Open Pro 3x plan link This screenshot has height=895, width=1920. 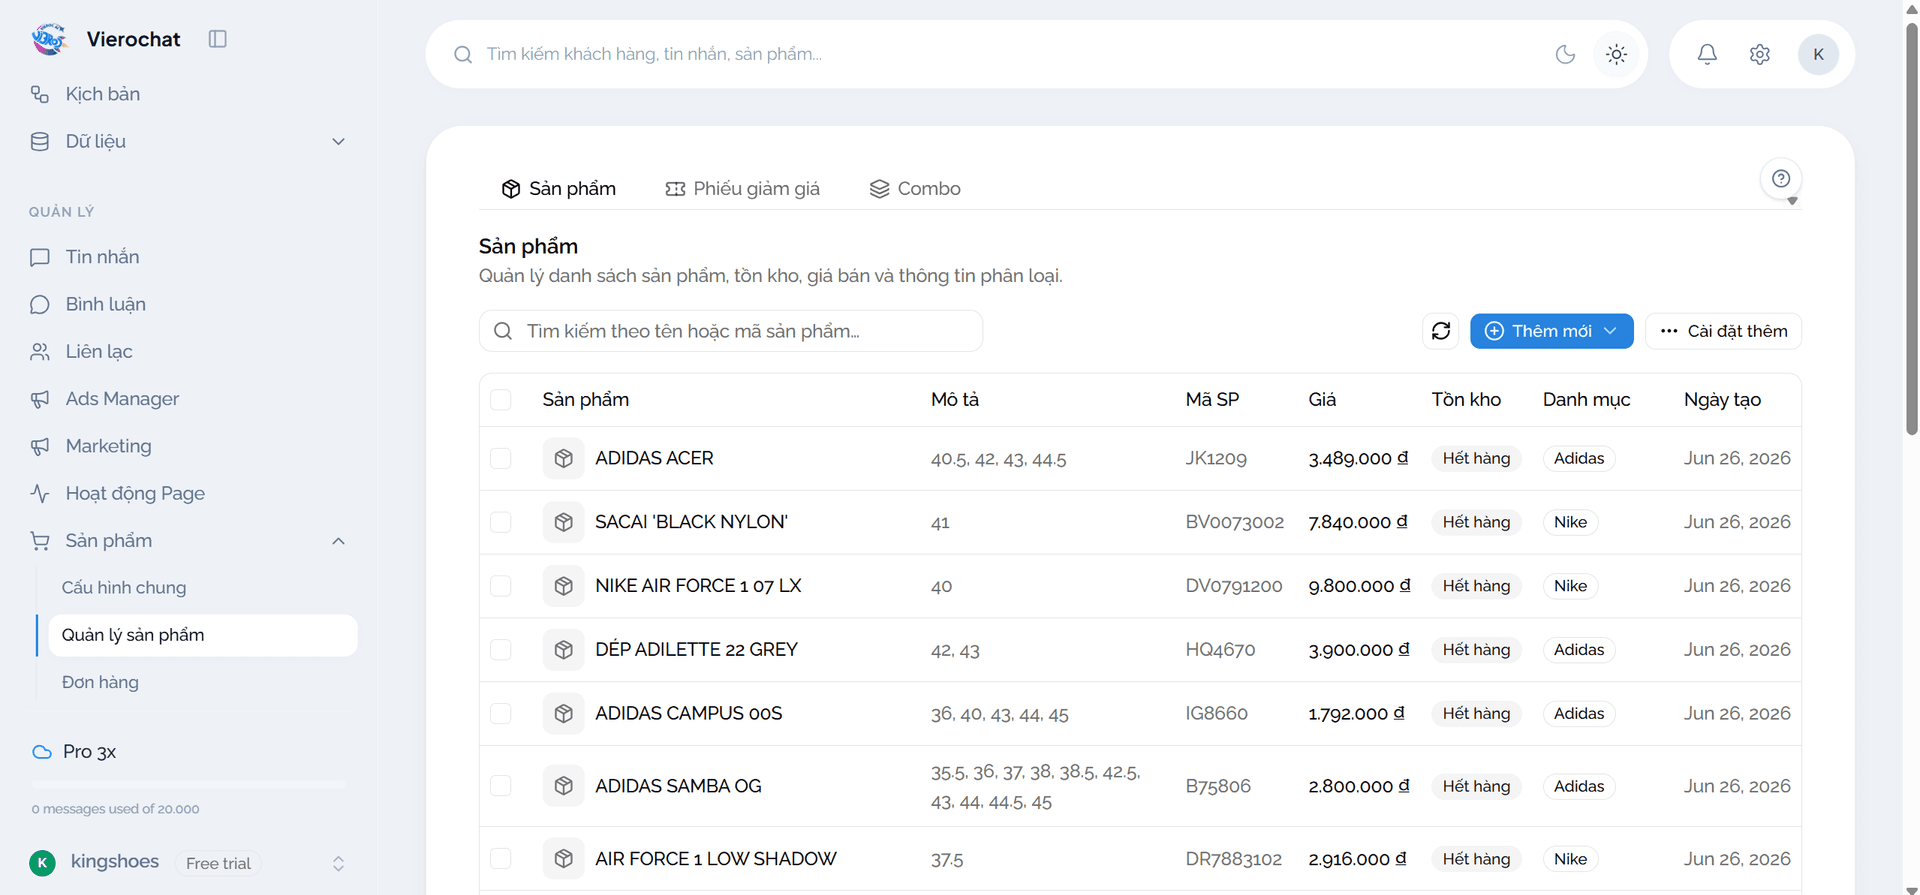pos(74,751)
